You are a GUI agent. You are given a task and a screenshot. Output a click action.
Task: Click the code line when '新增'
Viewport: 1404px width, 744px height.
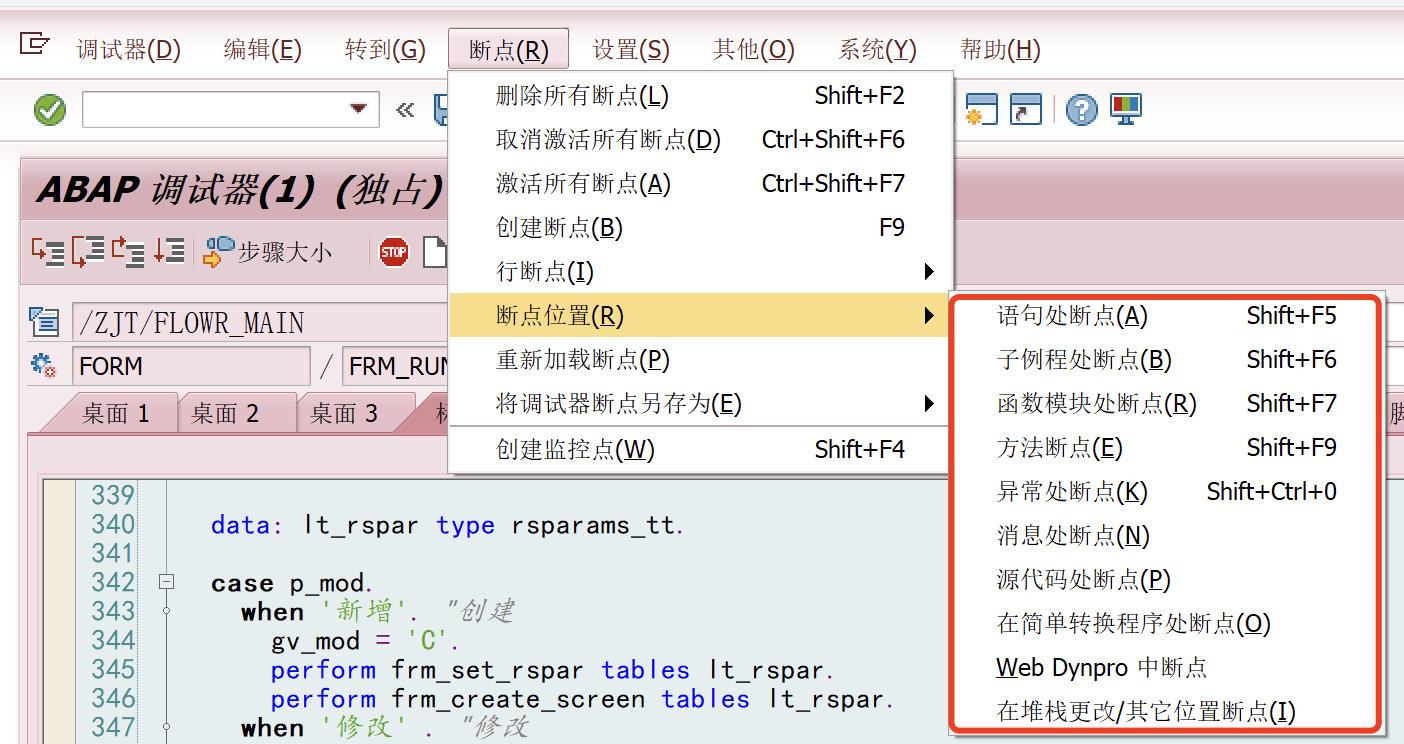[x=378, y=612]
